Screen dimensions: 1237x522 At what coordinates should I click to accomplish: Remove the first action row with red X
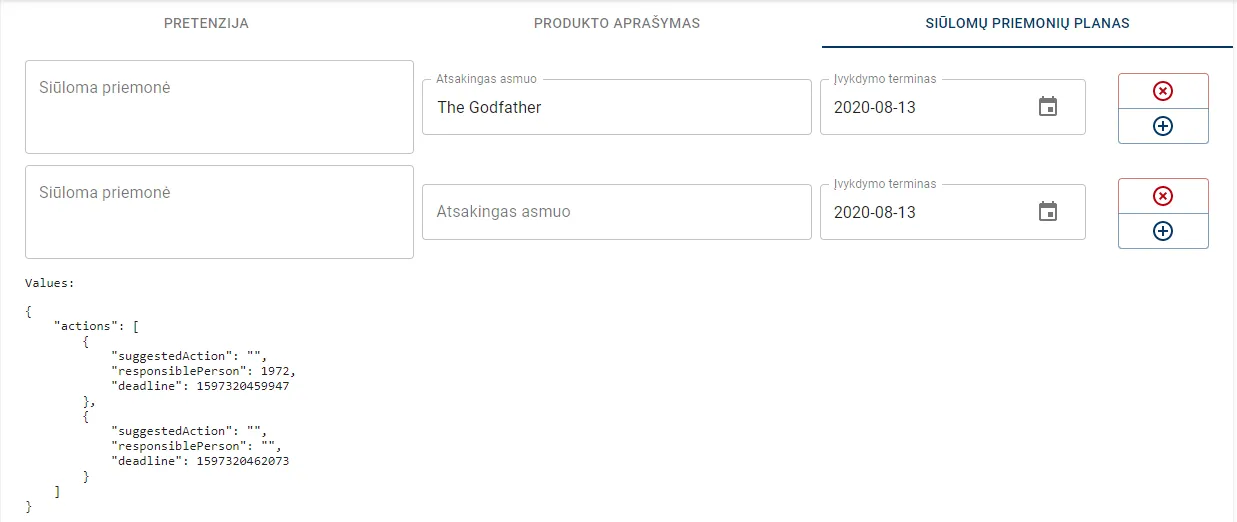[x=1163, y=91]
